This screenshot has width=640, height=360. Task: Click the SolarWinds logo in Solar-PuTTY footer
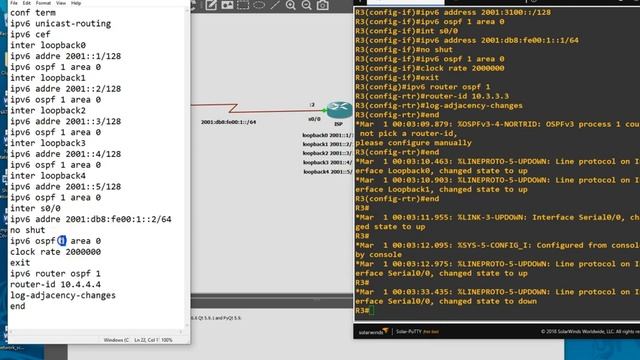(x=373, y=331)
